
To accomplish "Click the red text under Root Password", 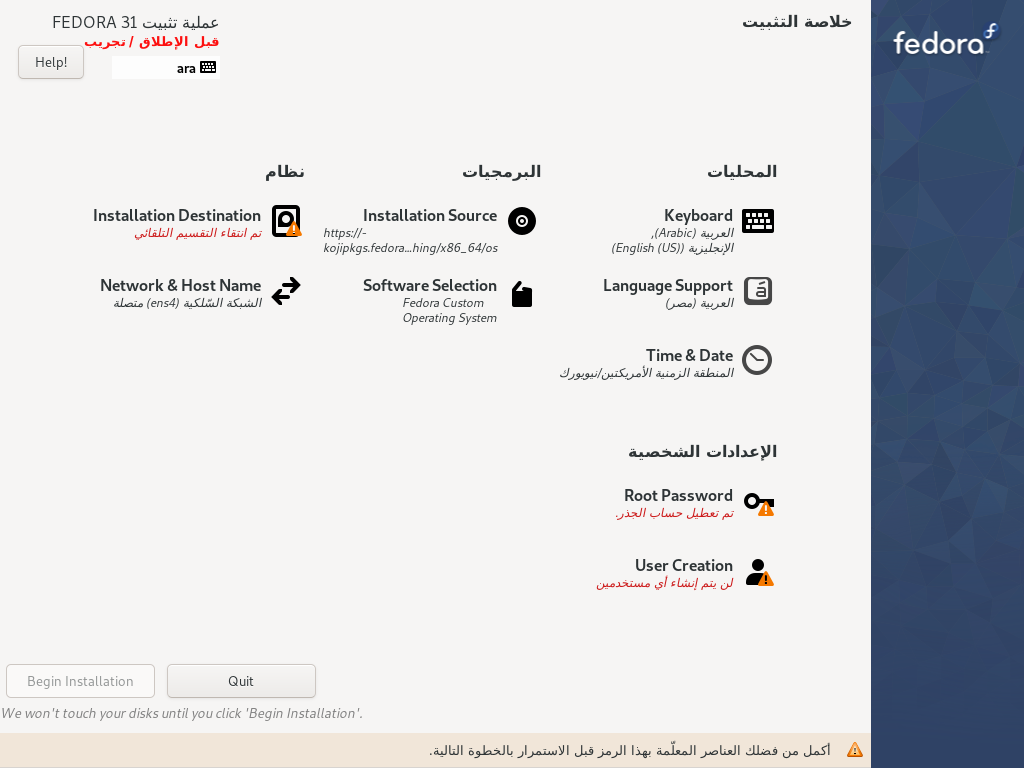I will pos(675,513).
